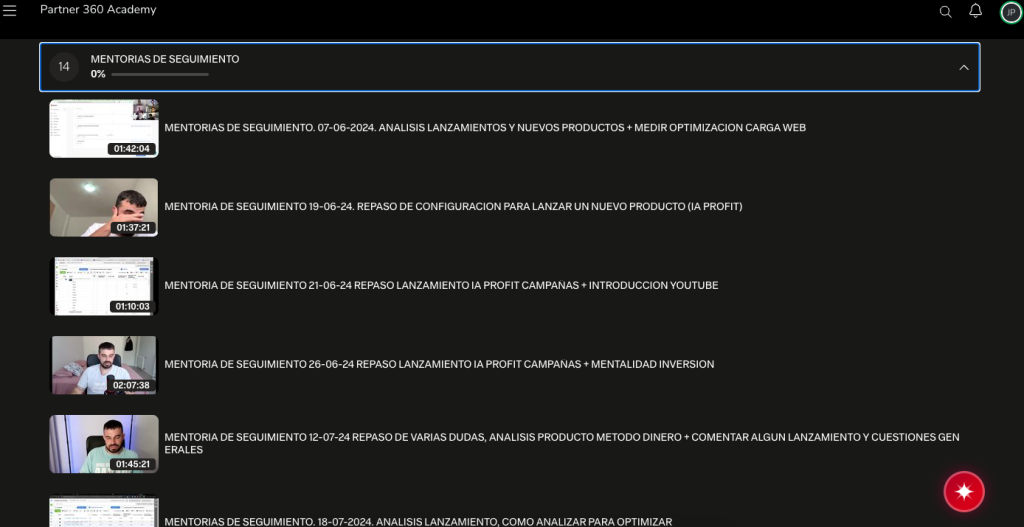Screen dimensions: 1024x527
Task: Open the JP user profile avatar
Action: [x=1010, y=12]
